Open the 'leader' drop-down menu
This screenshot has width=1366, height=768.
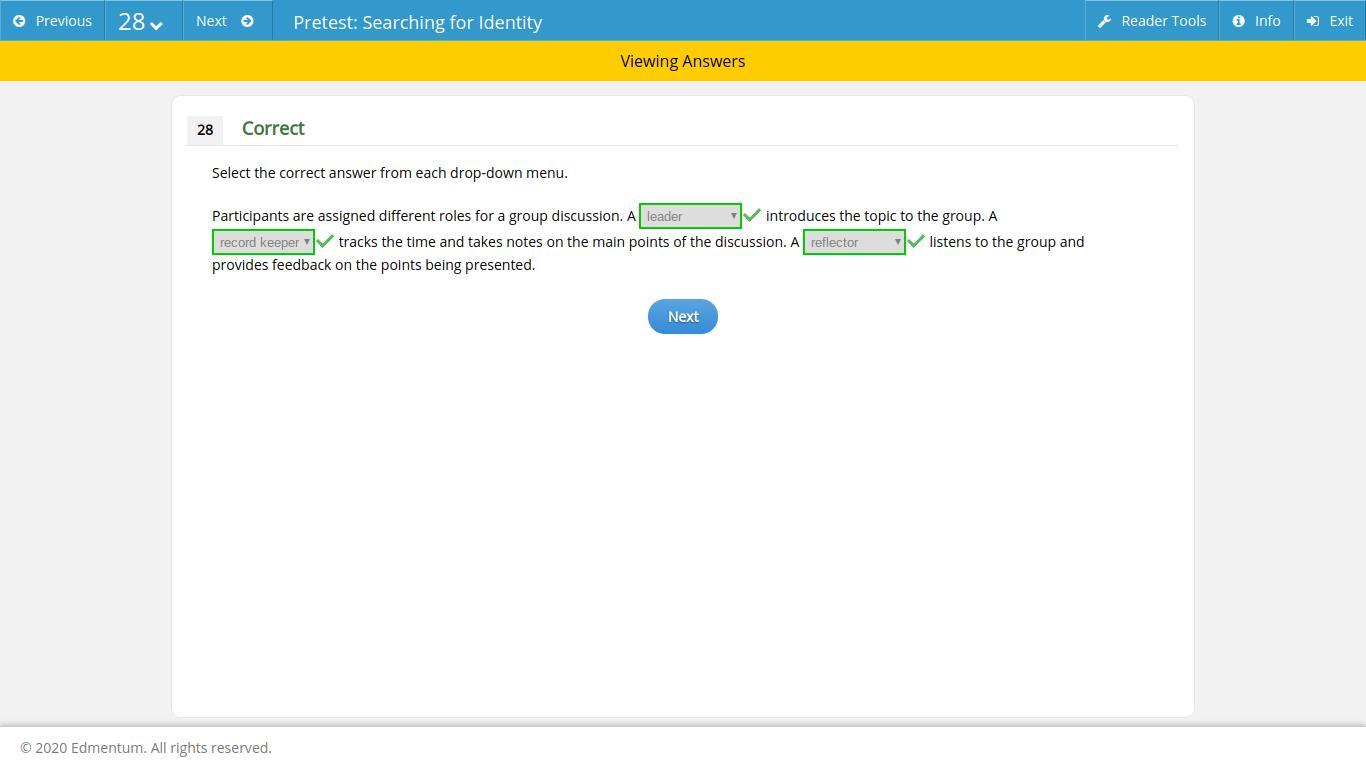[x=690, y=216]
